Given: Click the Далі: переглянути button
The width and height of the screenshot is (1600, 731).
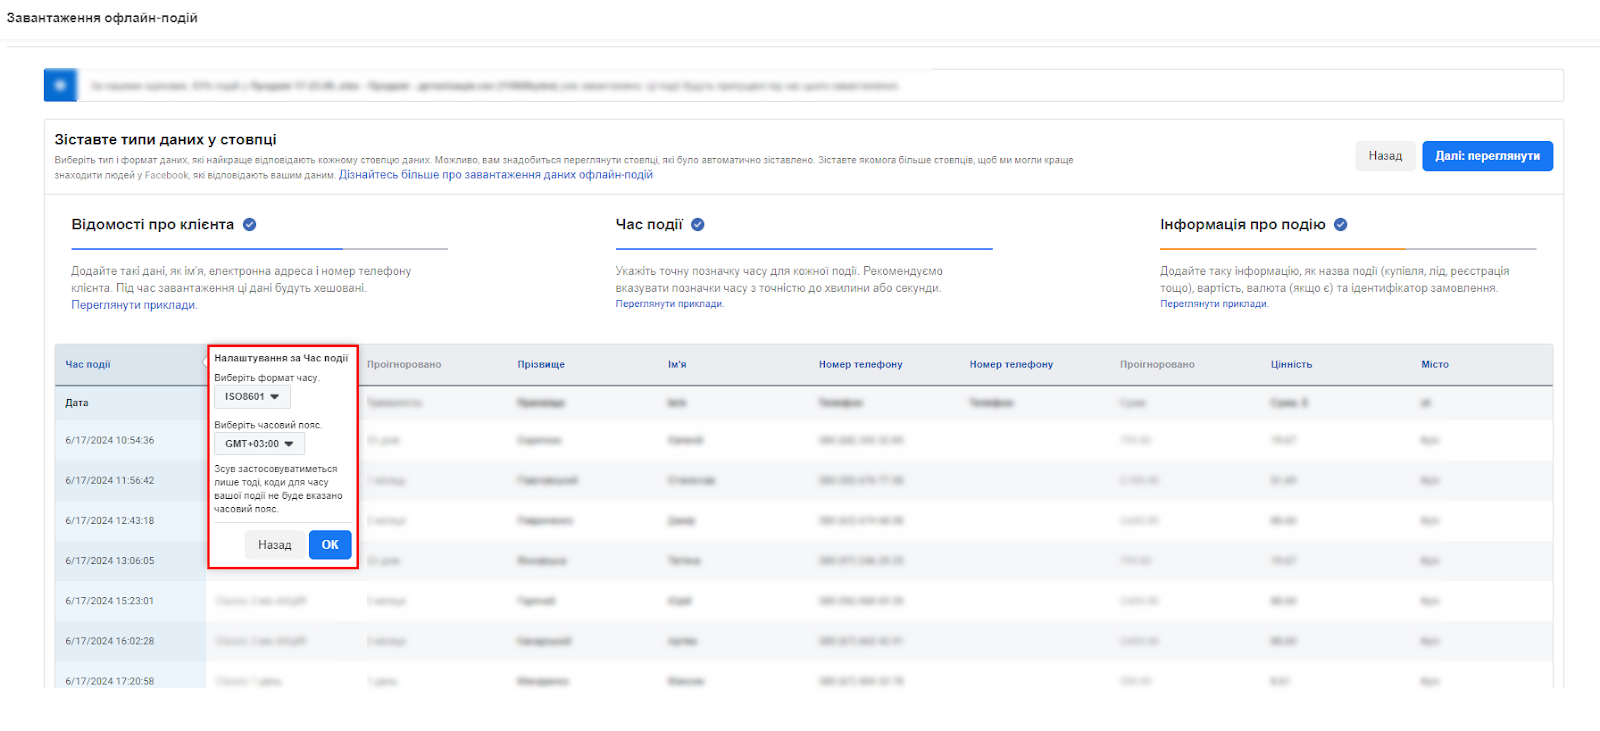Looking at the screenshot, I should coord(1487,156).
